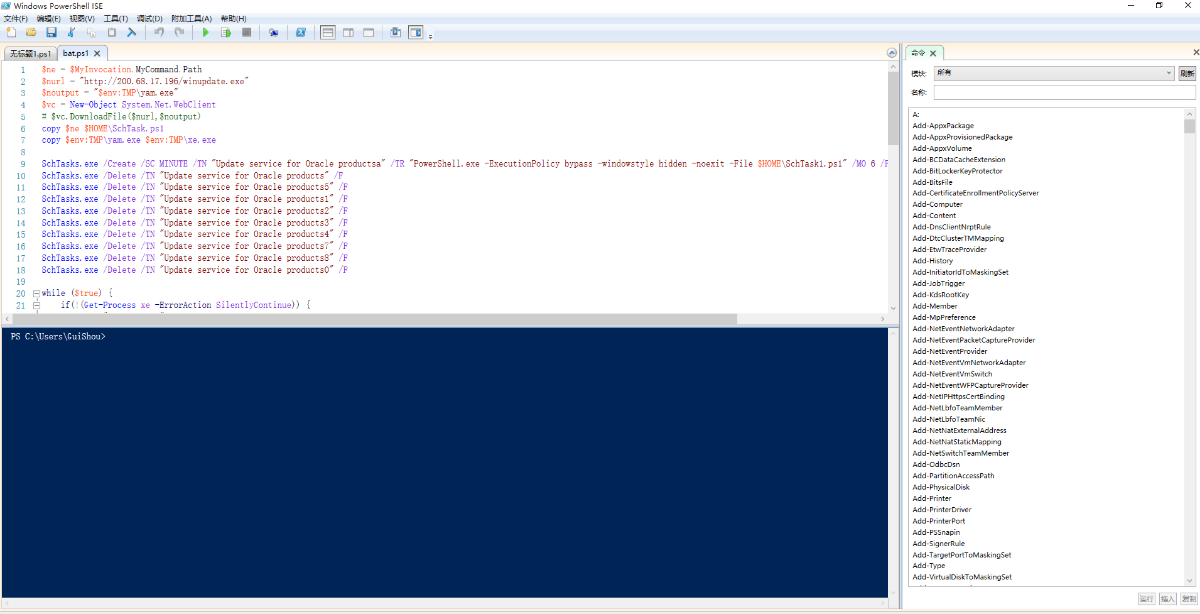Redo the last undone edit
Screen dimensions: 1200x614
(179, 33)
